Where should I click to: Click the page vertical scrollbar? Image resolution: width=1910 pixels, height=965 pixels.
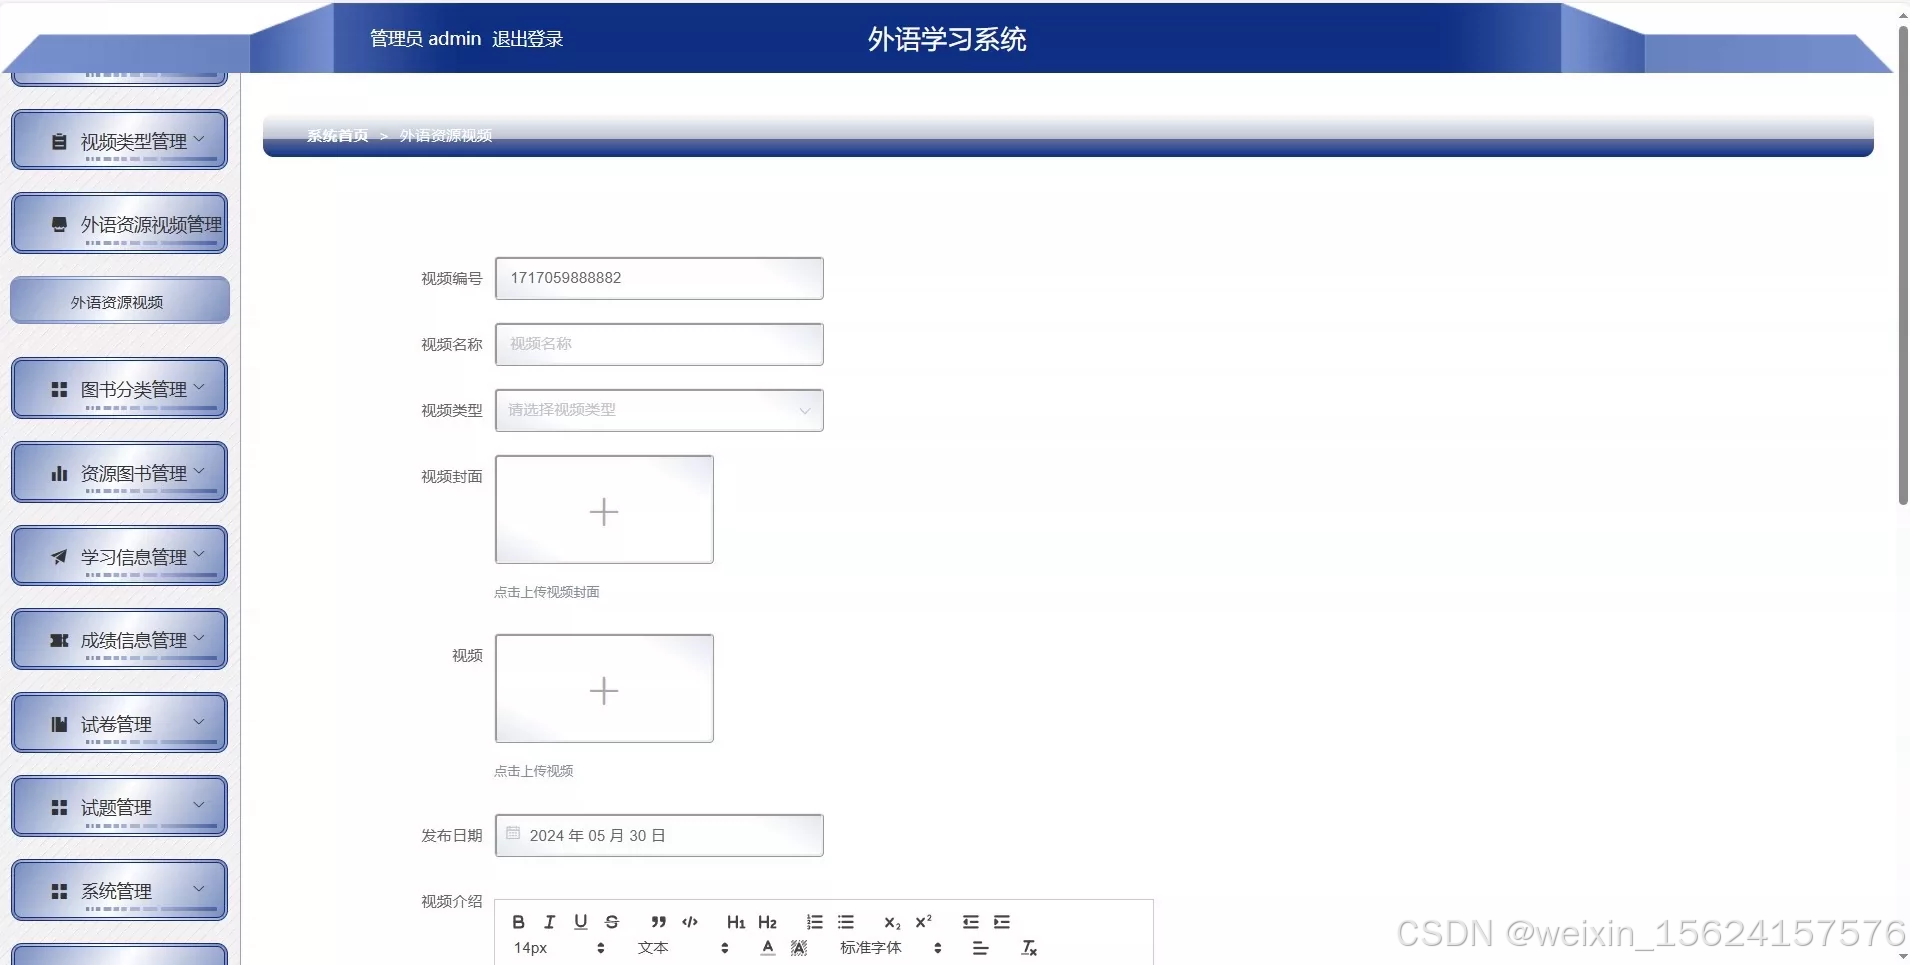click(x=1903, y=265)
